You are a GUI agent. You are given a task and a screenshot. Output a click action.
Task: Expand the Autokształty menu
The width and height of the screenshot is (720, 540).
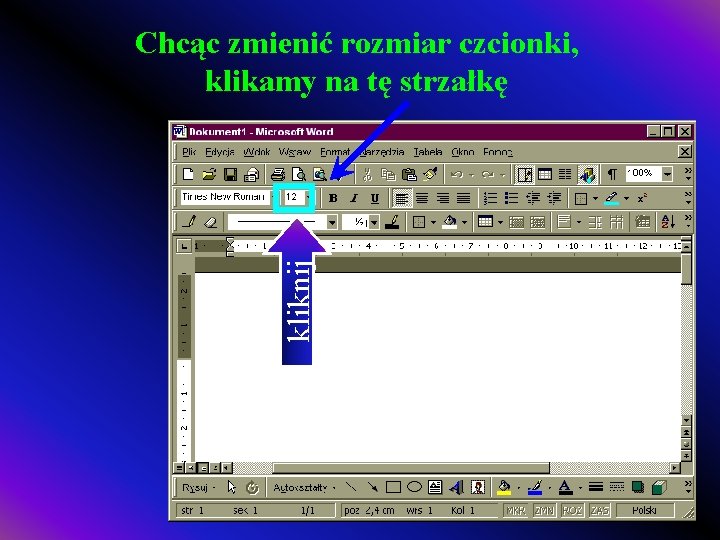coord(303,487)
